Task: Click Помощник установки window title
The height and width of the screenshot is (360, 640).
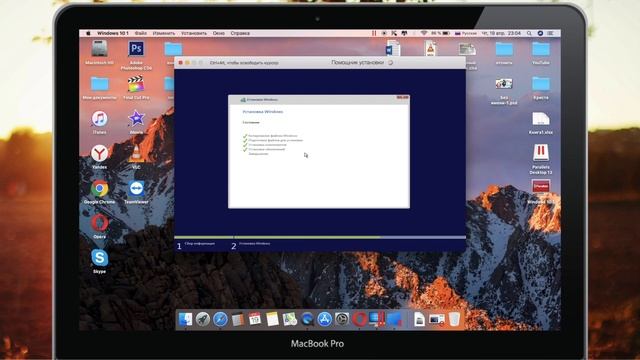Action: click(357, 62)
